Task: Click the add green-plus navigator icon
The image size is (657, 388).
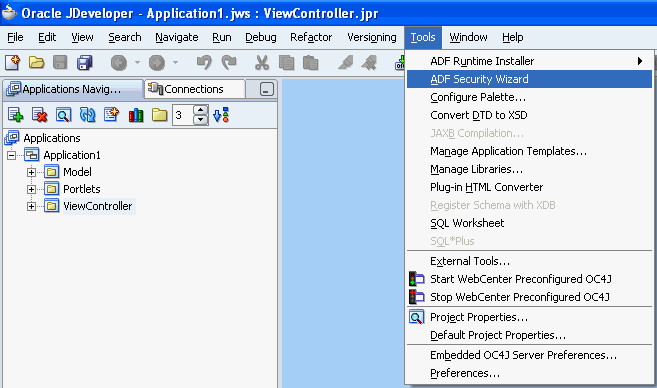Action: click(16, 115)
